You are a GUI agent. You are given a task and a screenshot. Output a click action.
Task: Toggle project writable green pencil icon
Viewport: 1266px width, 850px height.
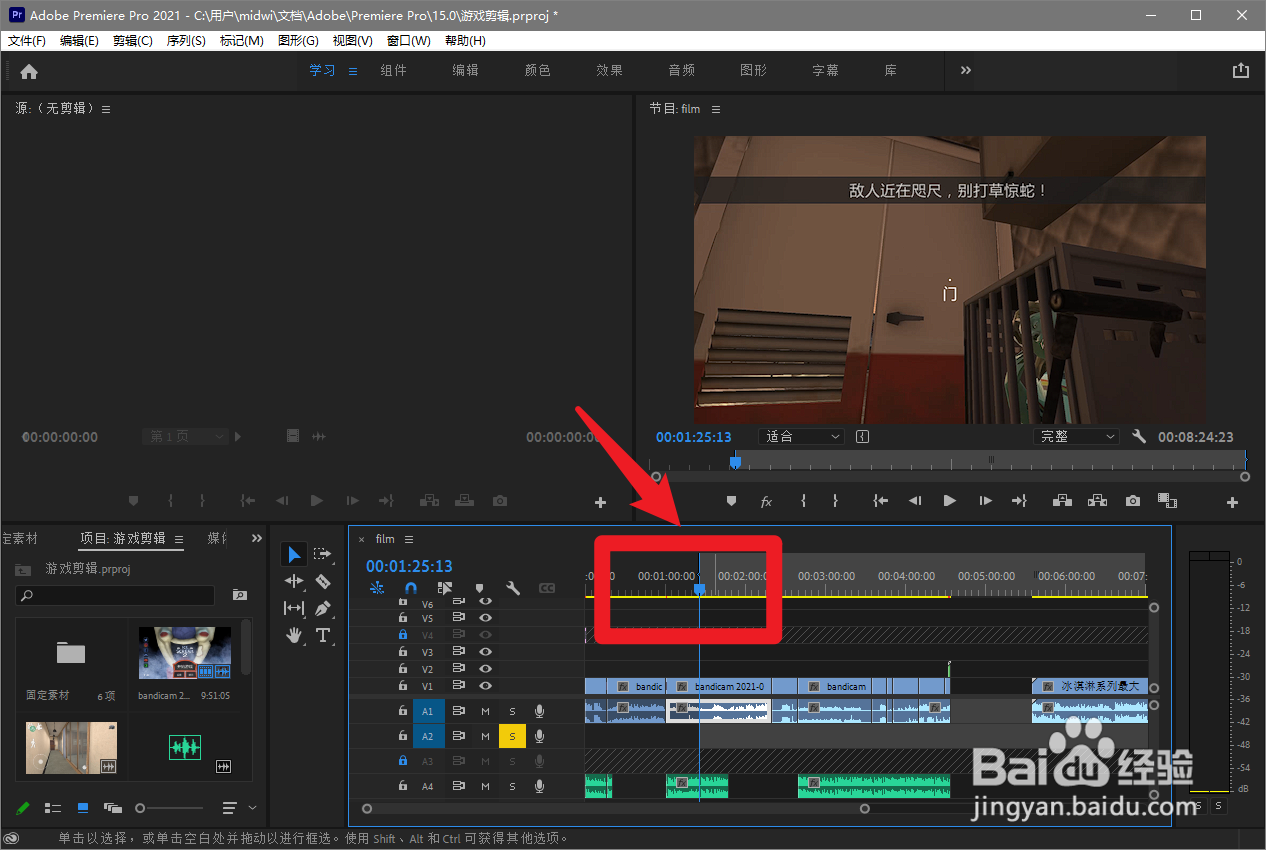(x=24, y=807)
